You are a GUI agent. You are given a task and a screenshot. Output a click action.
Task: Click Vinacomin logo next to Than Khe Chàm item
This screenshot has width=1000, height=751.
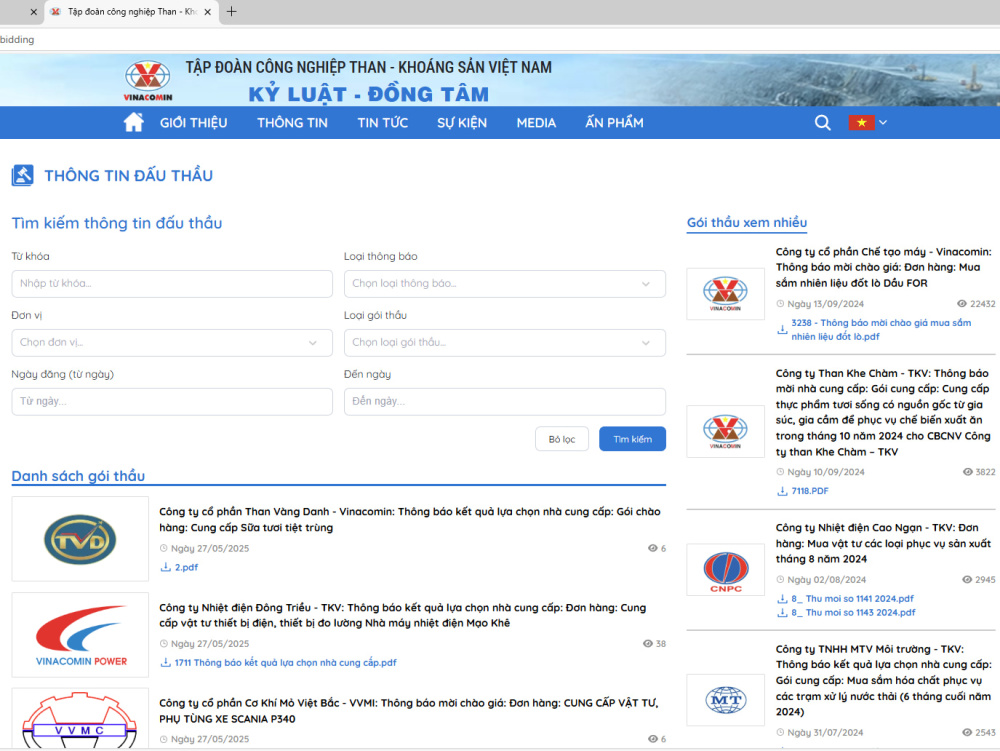click(x=726, y=432)
